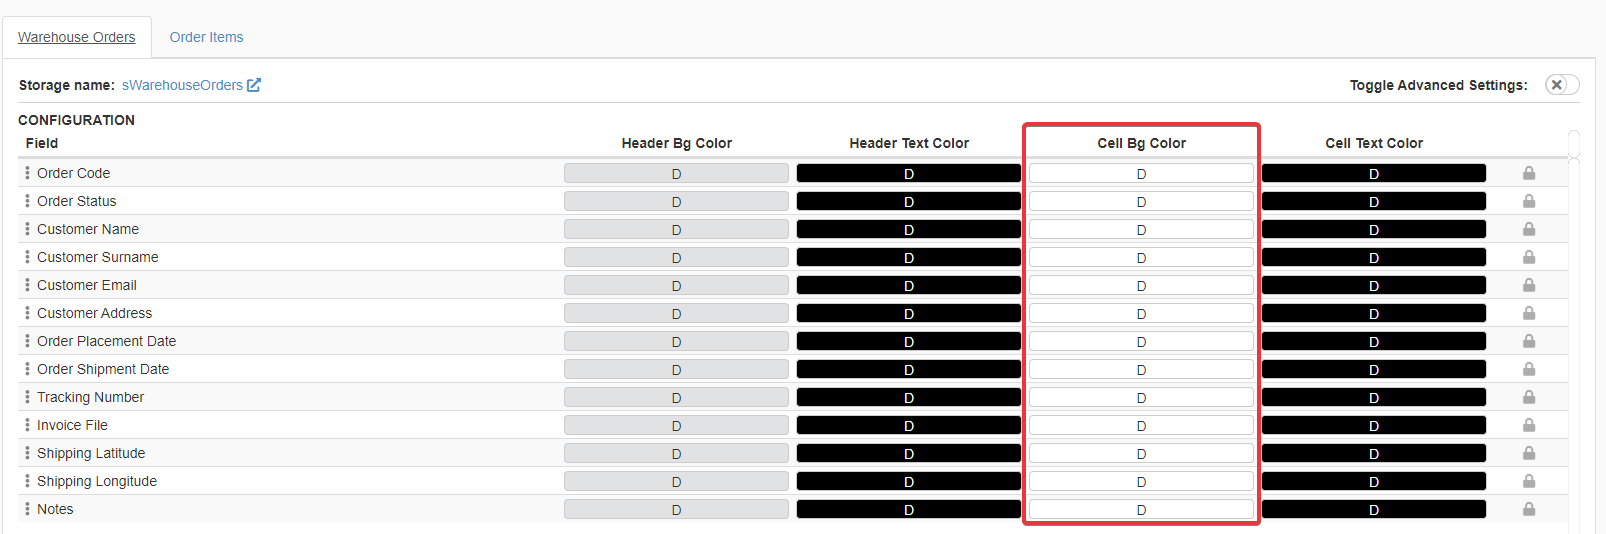Open external link icon next to sWarehouseOrders
The image size is (1606, 534).
click(254, 85)
